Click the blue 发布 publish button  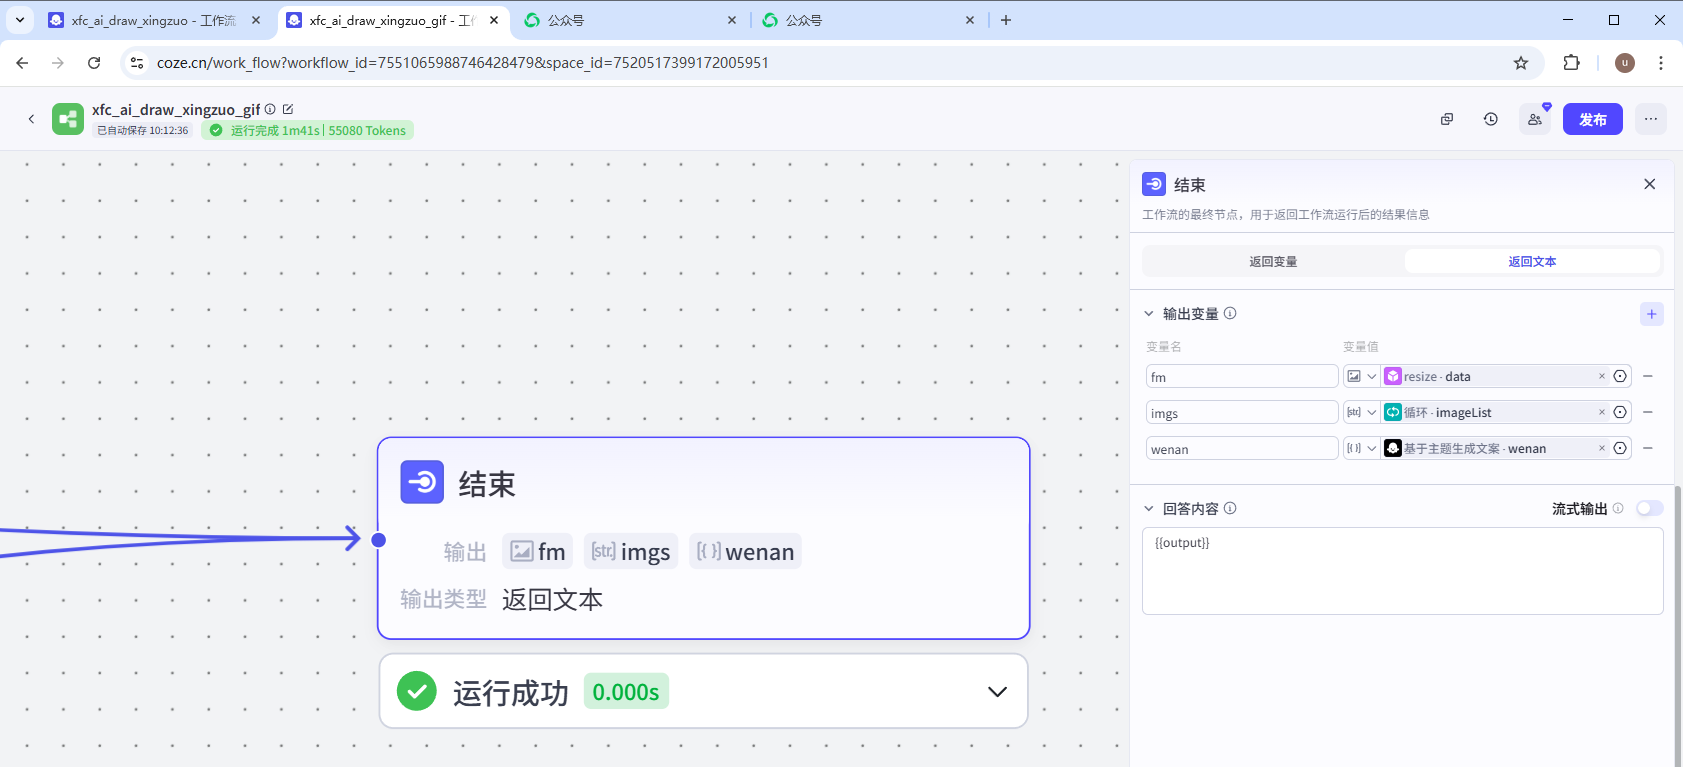point(1593,119)
